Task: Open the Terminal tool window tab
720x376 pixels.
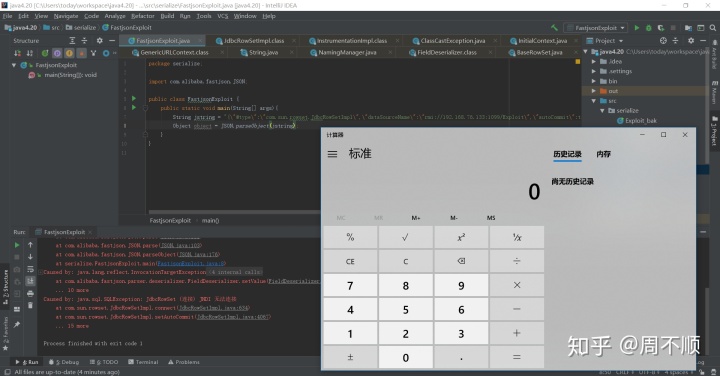Action: [143, 362]
